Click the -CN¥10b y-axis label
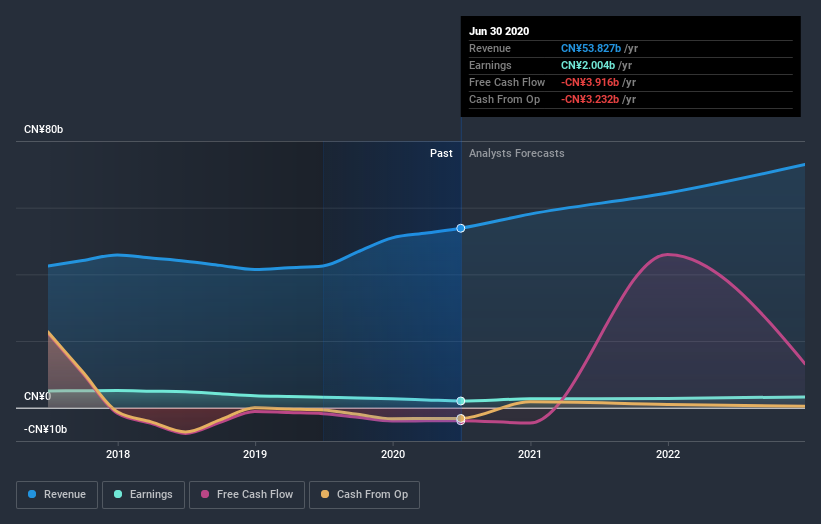The height and width of the screenshot is (524, 821). point(45,429)
